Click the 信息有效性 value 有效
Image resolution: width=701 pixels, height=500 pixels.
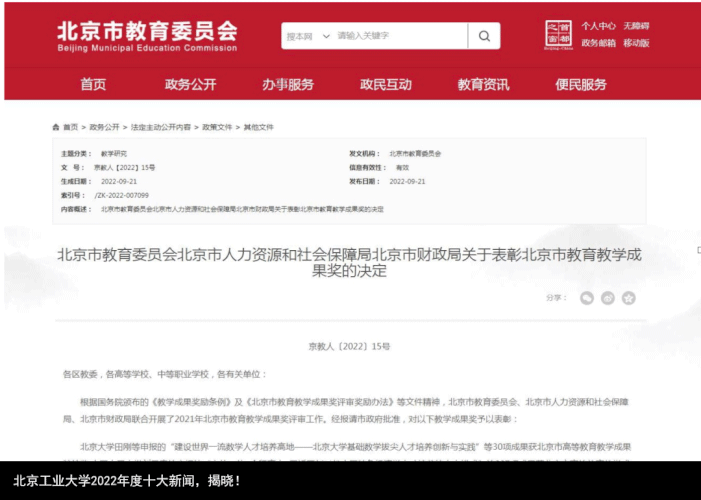click(x=402, y=168)
